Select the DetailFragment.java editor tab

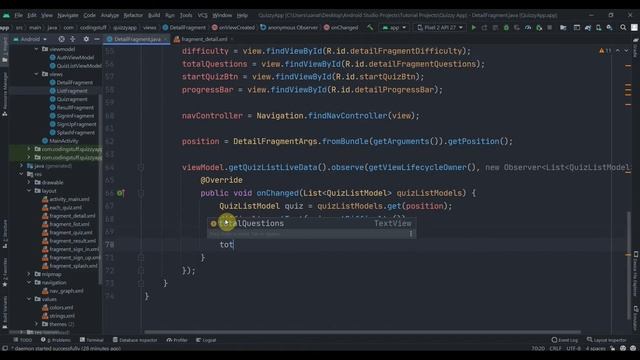[137, 39]
